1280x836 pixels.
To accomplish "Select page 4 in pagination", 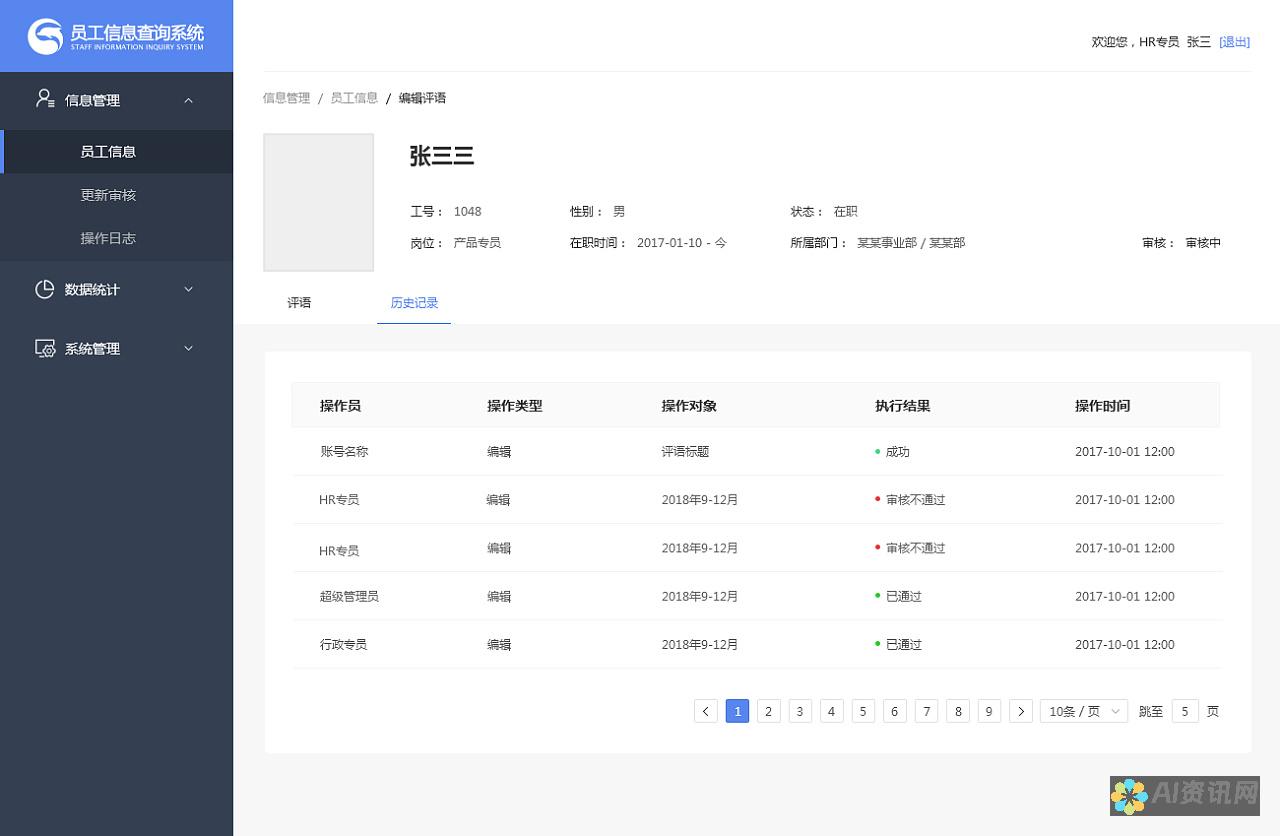I will 832,711.
